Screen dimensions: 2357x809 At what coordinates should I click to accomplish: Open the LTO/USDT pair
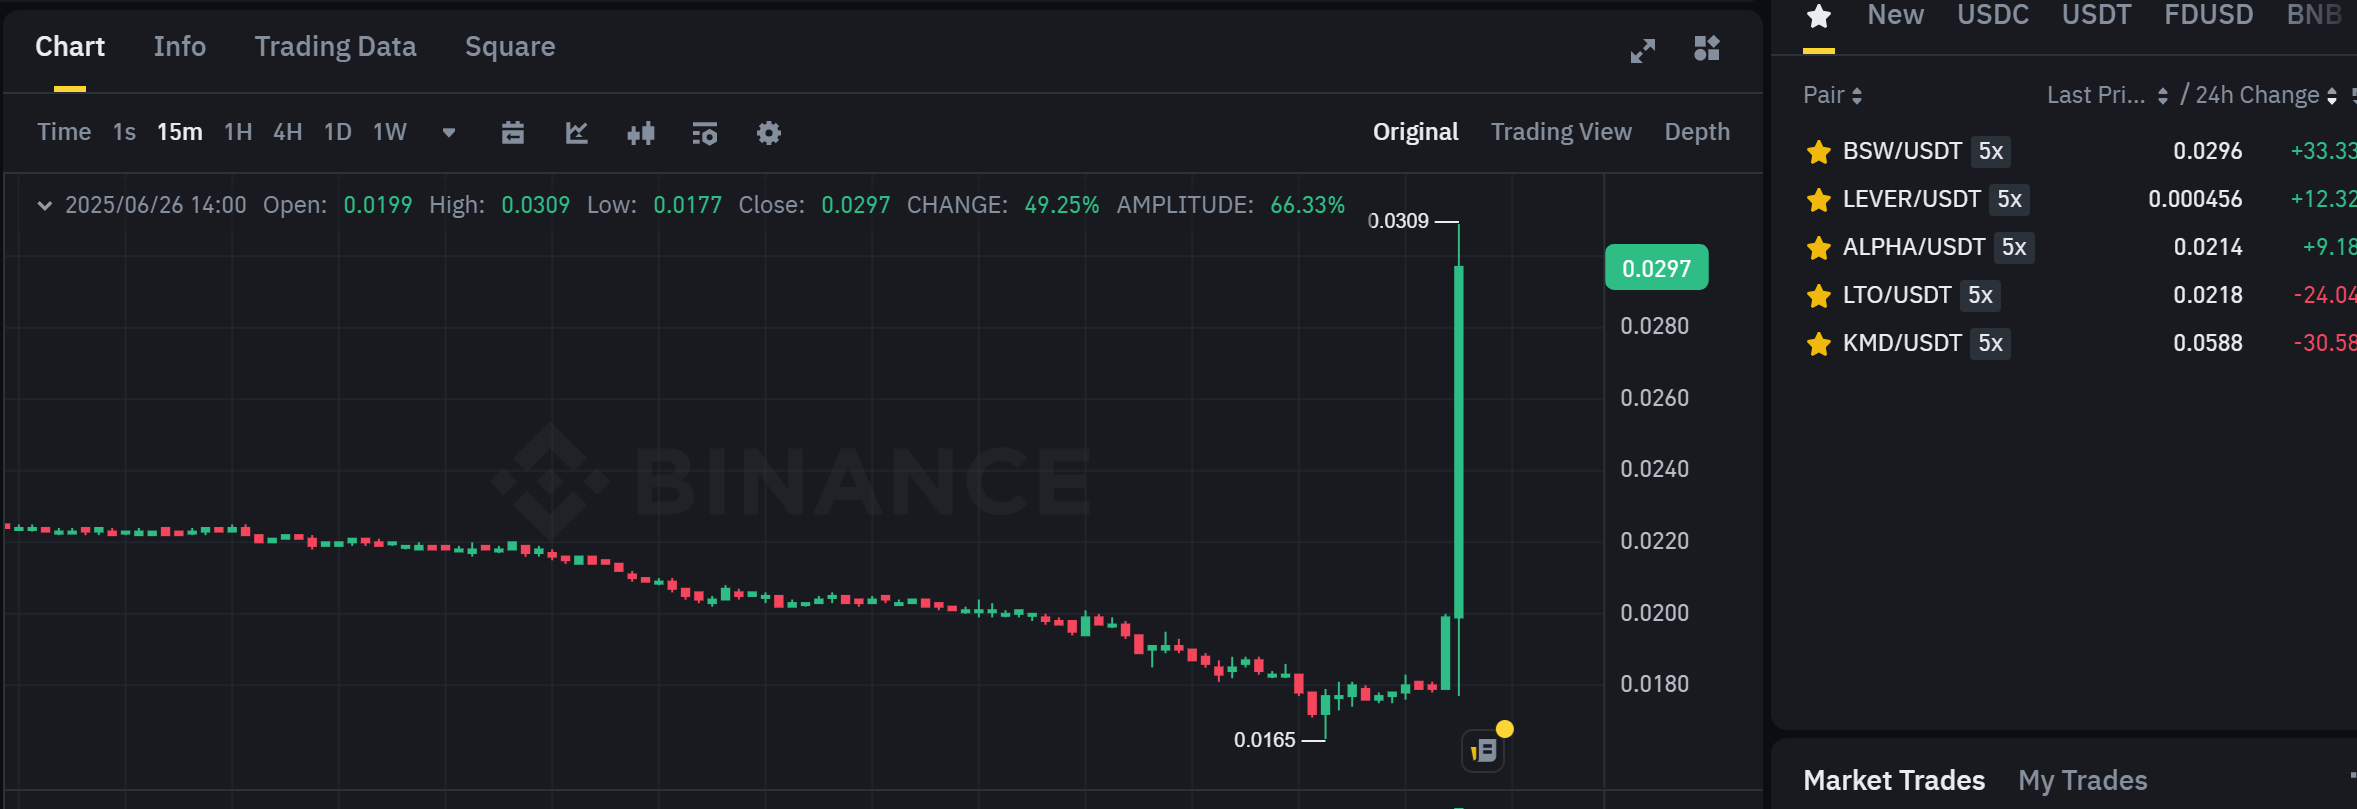[x=1897, y=295]
